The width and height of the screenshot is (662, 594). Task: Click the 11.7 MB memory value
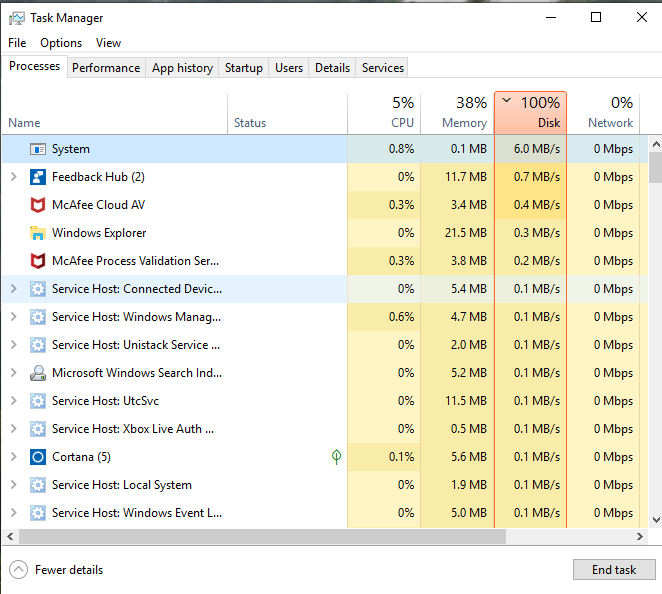(466, 177)
